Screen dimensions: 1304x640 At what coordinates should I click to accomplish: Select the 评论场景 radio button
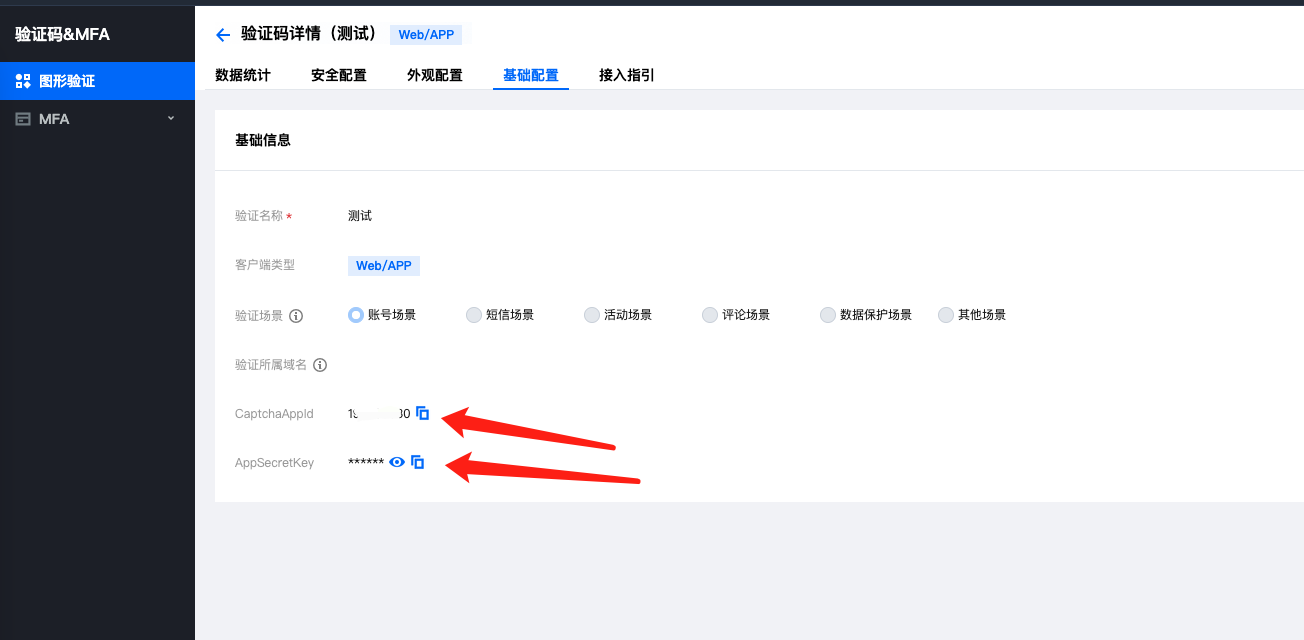click(710, 315)
